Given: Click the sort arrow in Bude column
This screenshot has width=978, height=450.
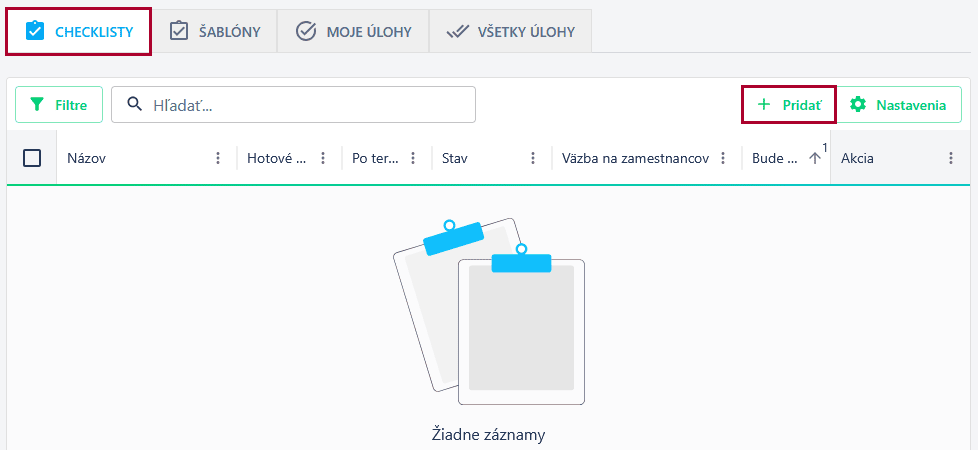Looking at the screenshot, I should pos(815,158).
